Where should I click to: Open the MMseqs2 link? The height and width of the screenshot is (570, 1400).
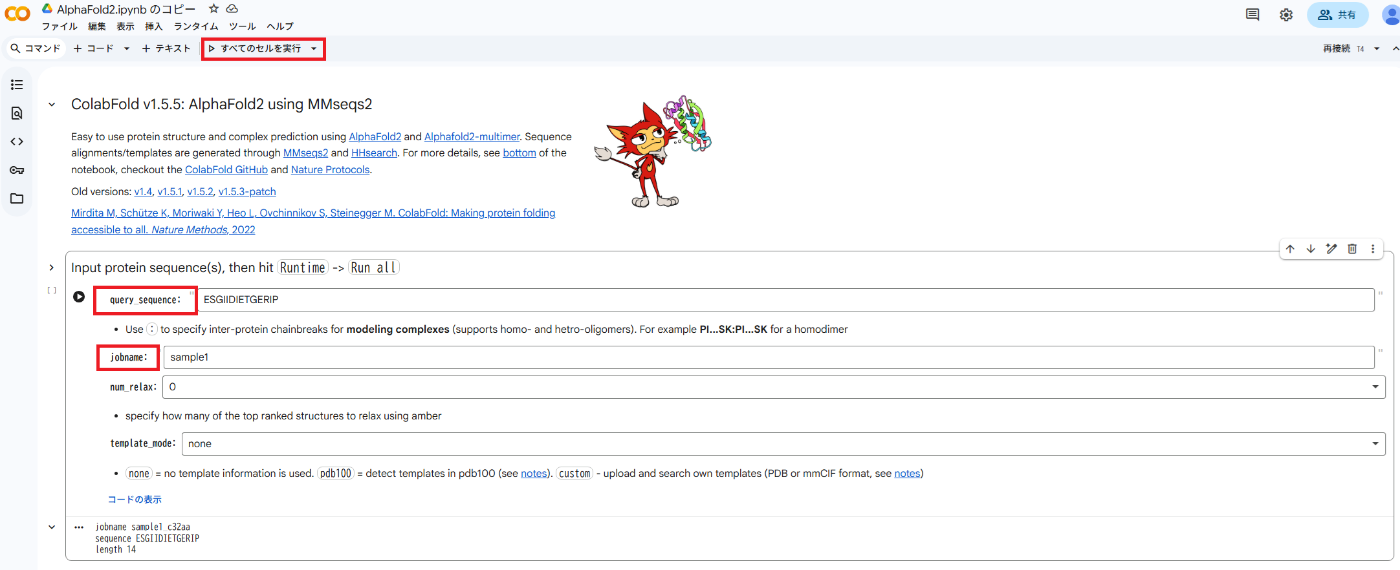pyautogui.click(x=306, y=153)
